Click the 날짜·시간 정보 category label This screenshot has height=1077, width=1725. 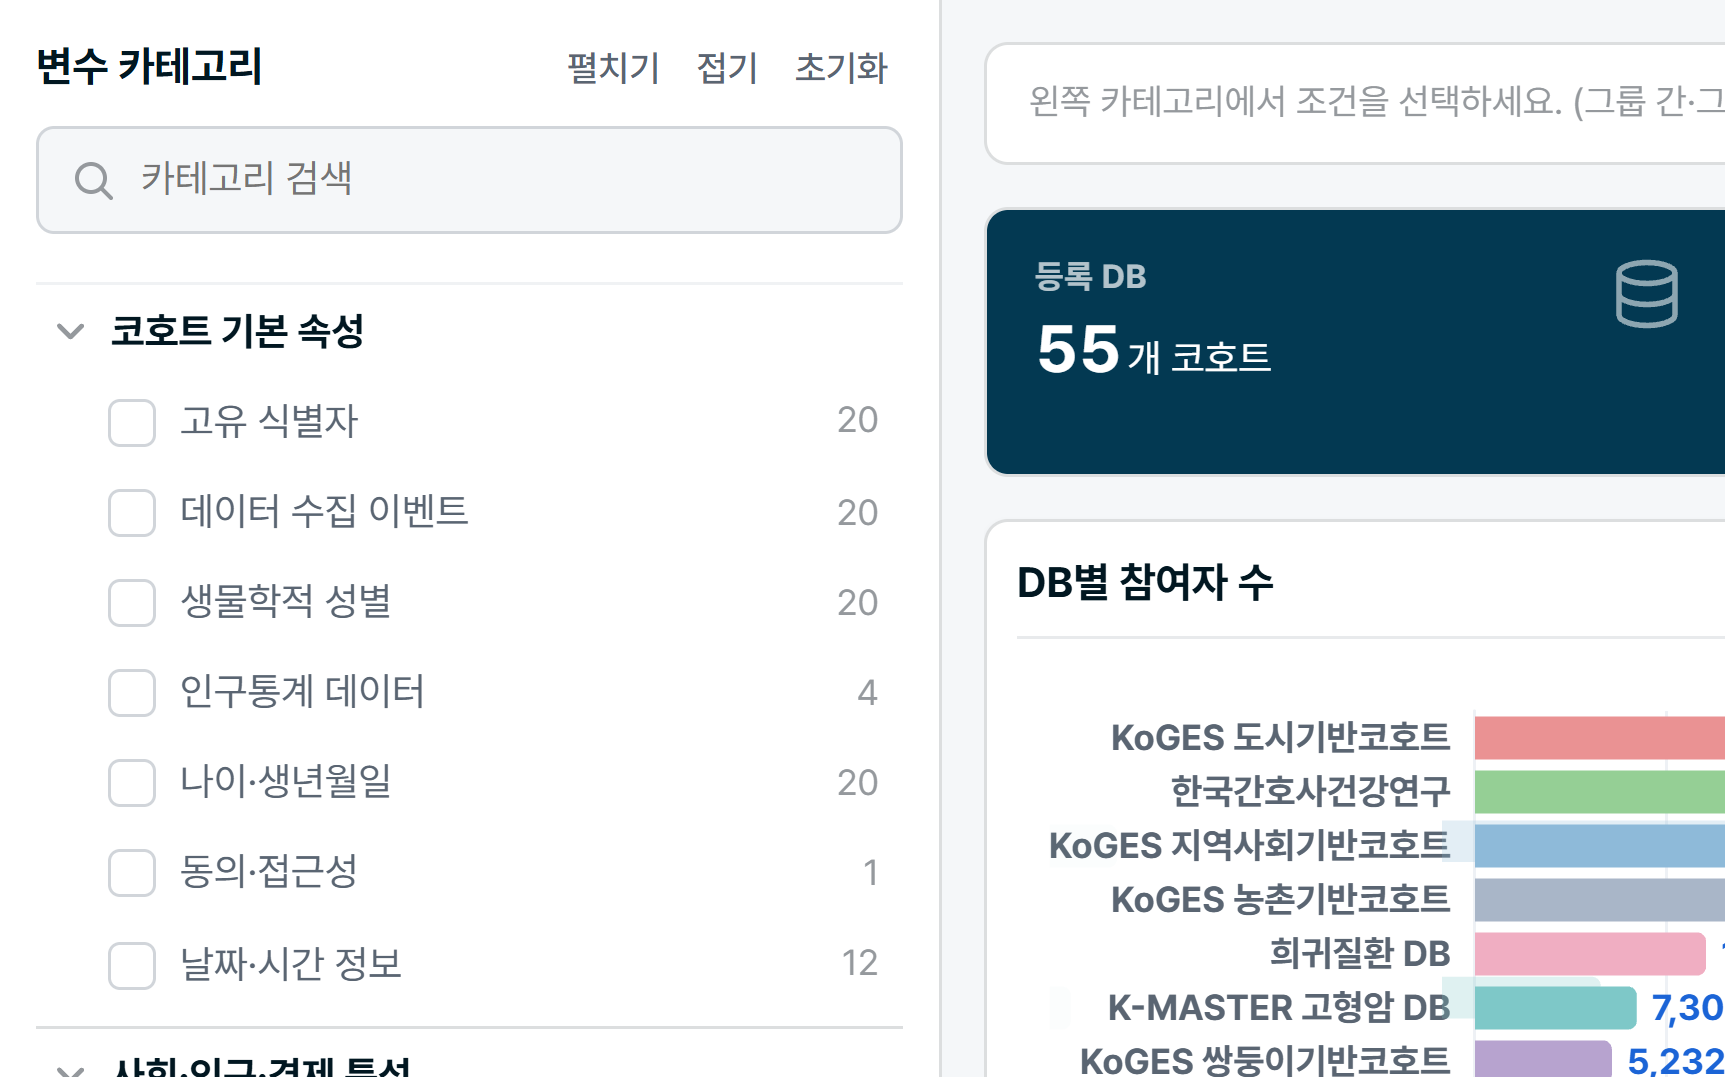point(291,964)
